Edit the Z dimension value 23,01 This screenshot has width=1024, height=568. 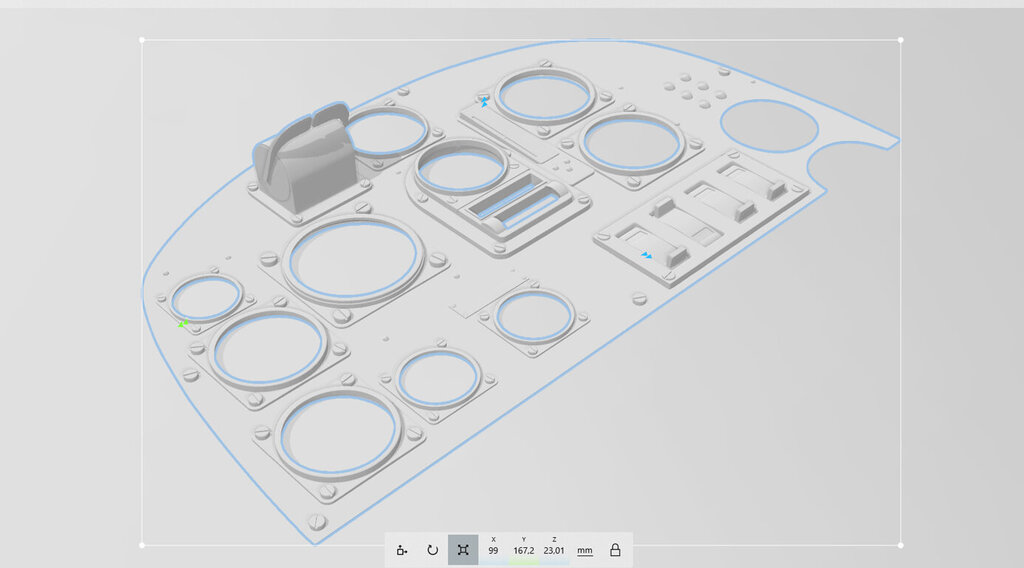[554, 550]
